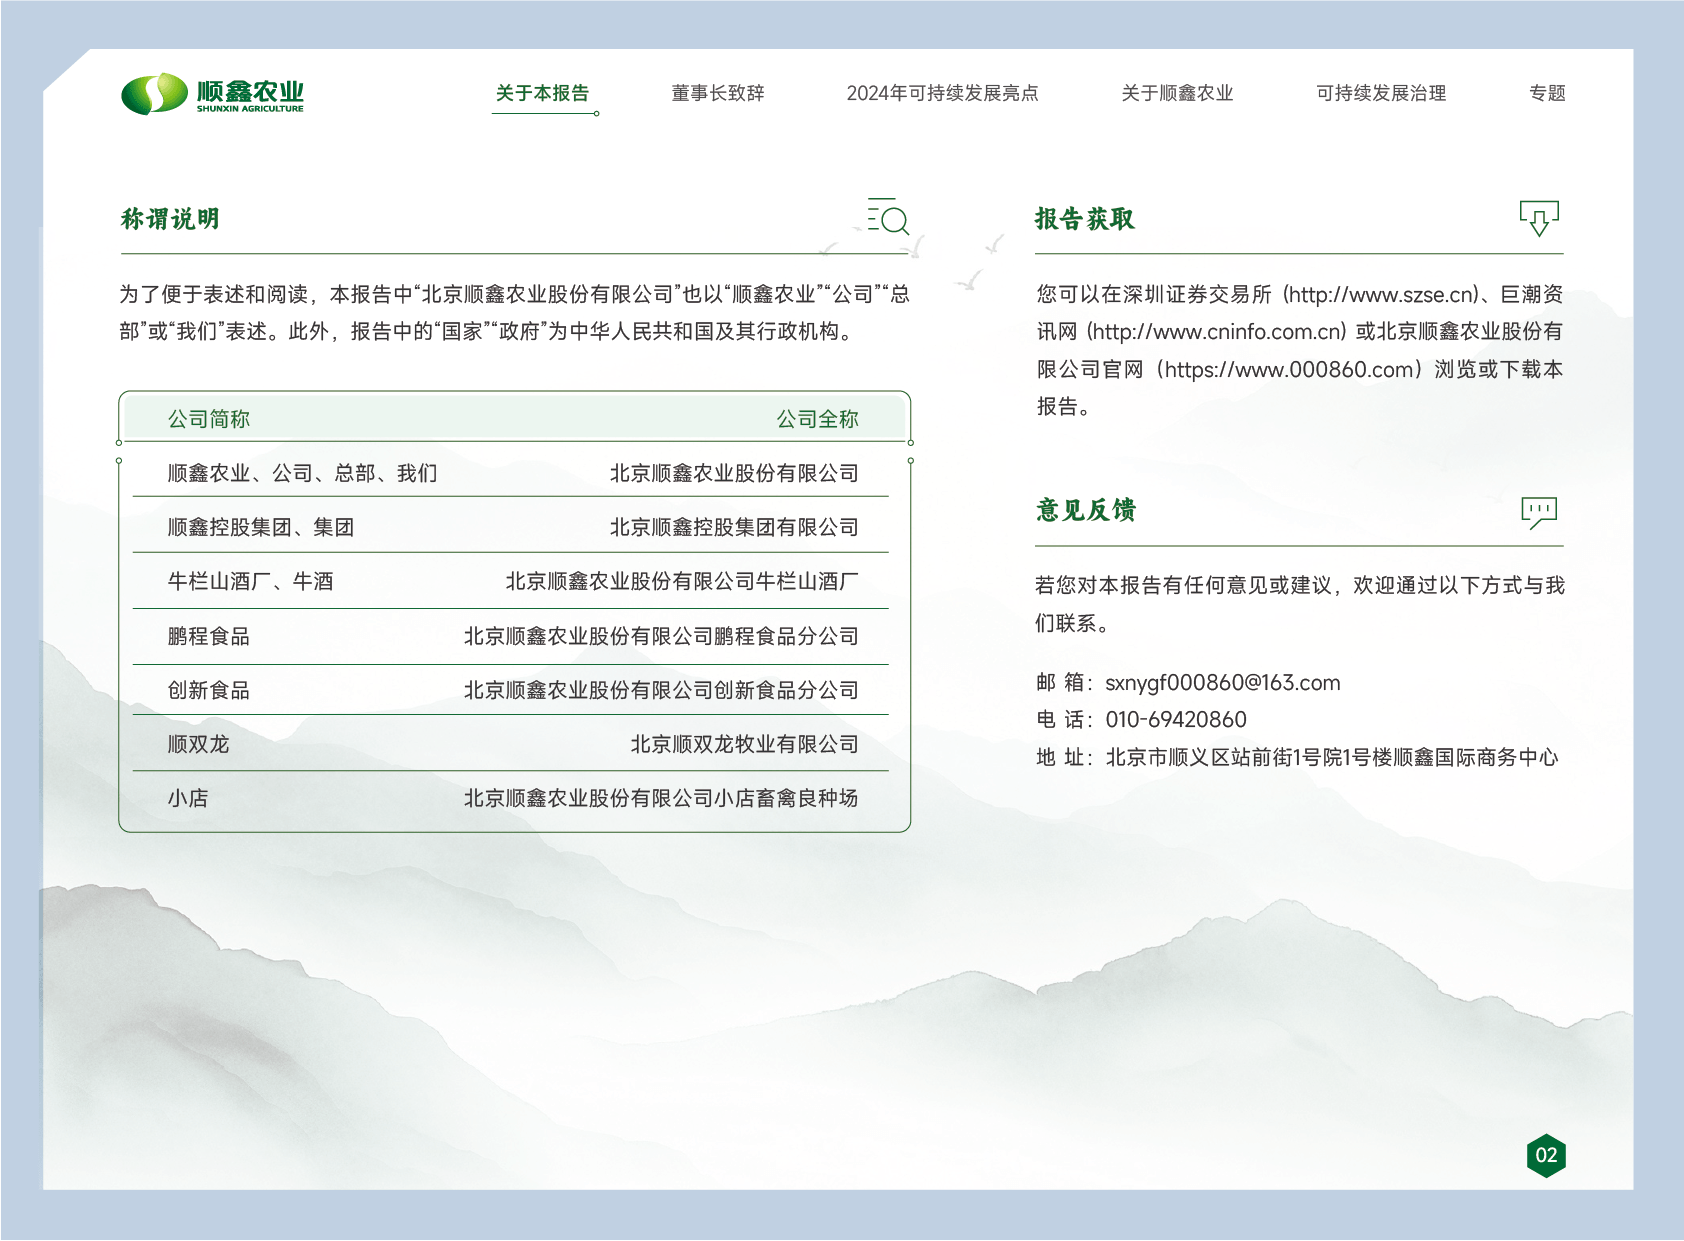Open the https://www.000860.com link
1684x1241 pixels.
pyautogui.click(x=1289, y=369)
